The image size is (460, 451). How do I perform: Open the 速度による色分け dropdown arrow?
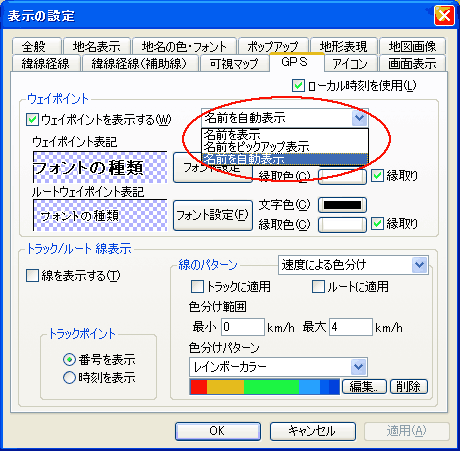click(x=419, y=265)
